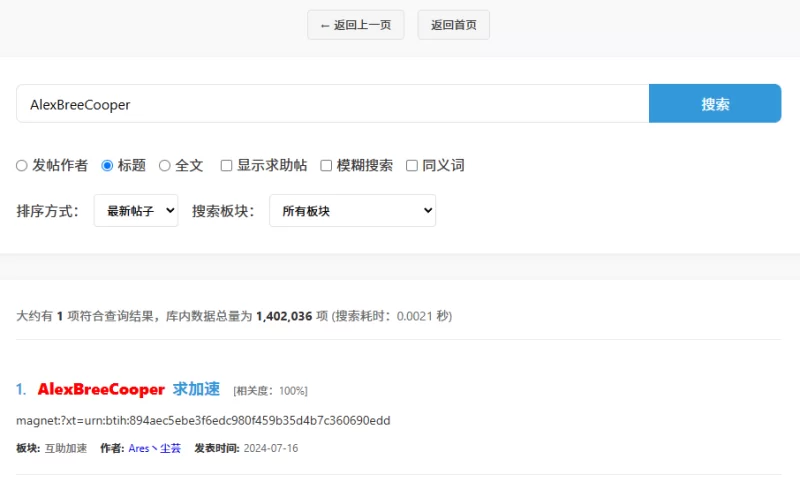Open the 排序方式 dropdown showing 最新帖子
This screenshot has height=497, width=800.
[136, 211]
